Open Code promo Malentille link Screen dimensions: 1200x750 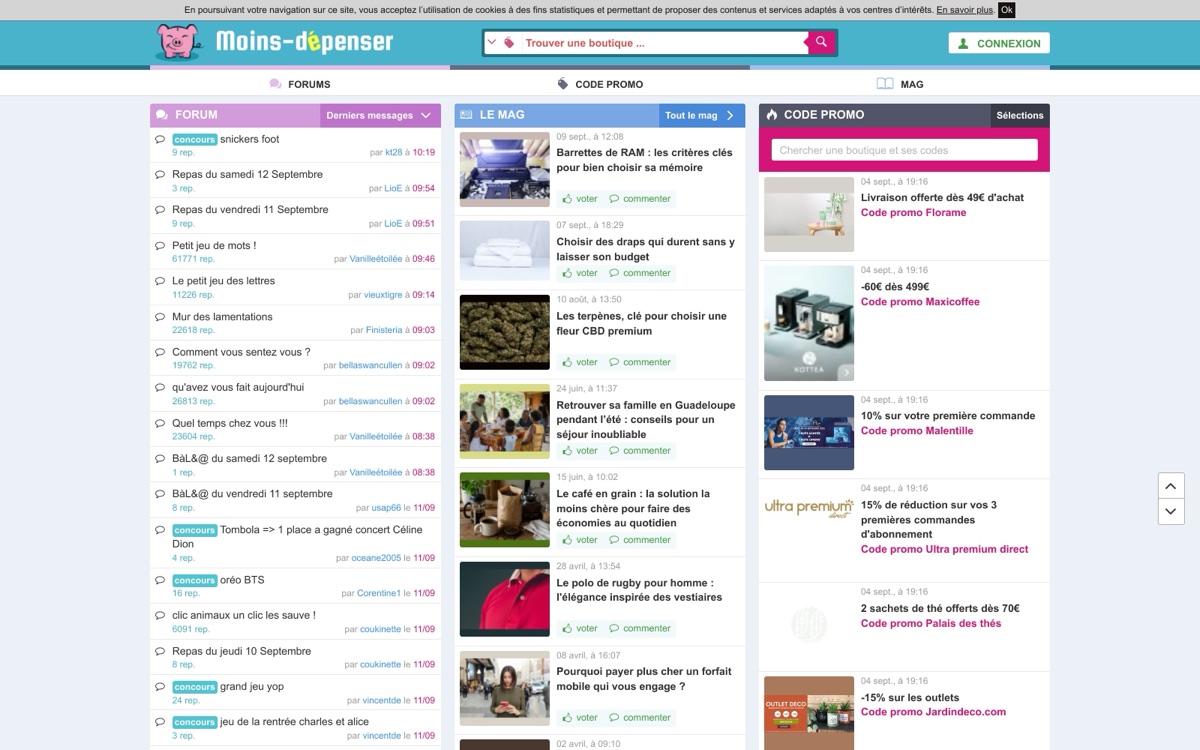click(917, 430)
